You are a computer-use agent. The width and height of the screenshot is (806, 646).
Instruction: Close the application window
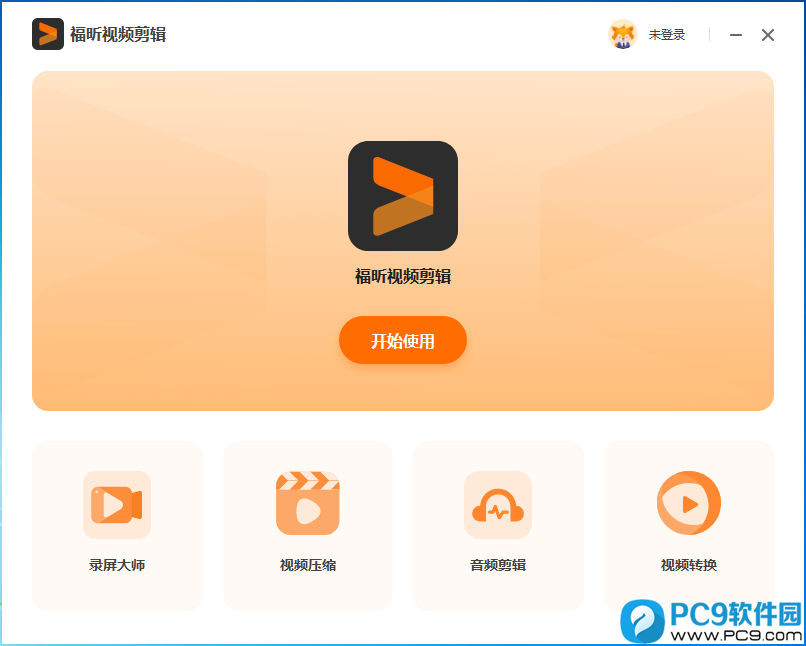click(767, 35)
